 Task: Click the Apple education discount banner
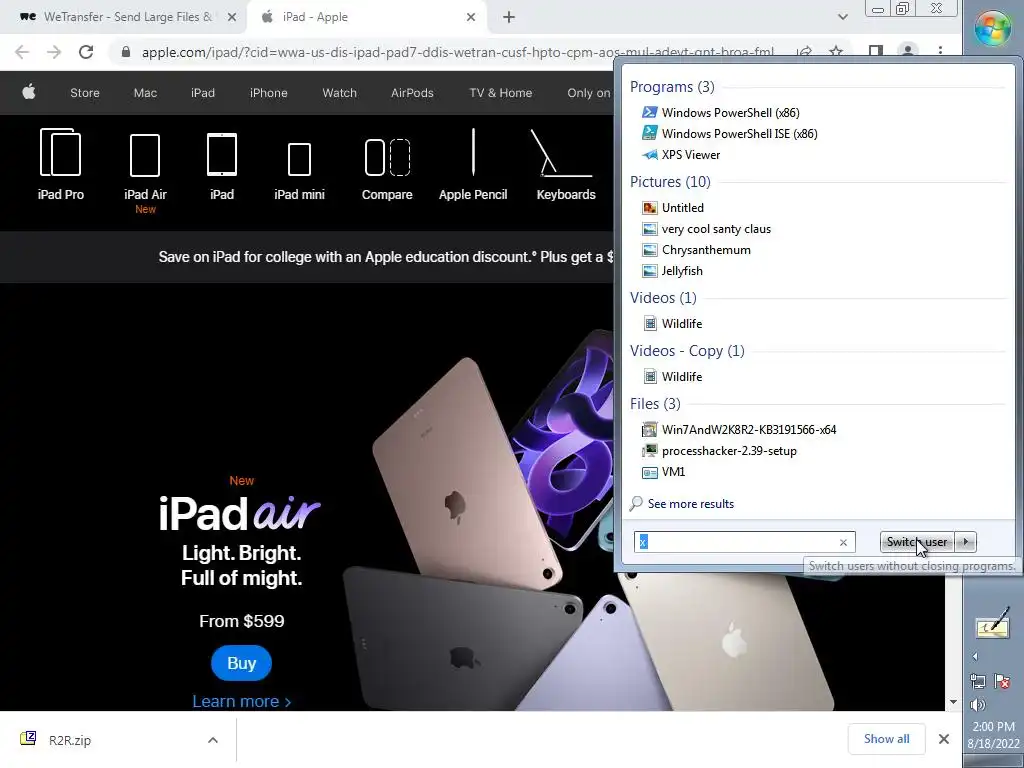(385, 257)
